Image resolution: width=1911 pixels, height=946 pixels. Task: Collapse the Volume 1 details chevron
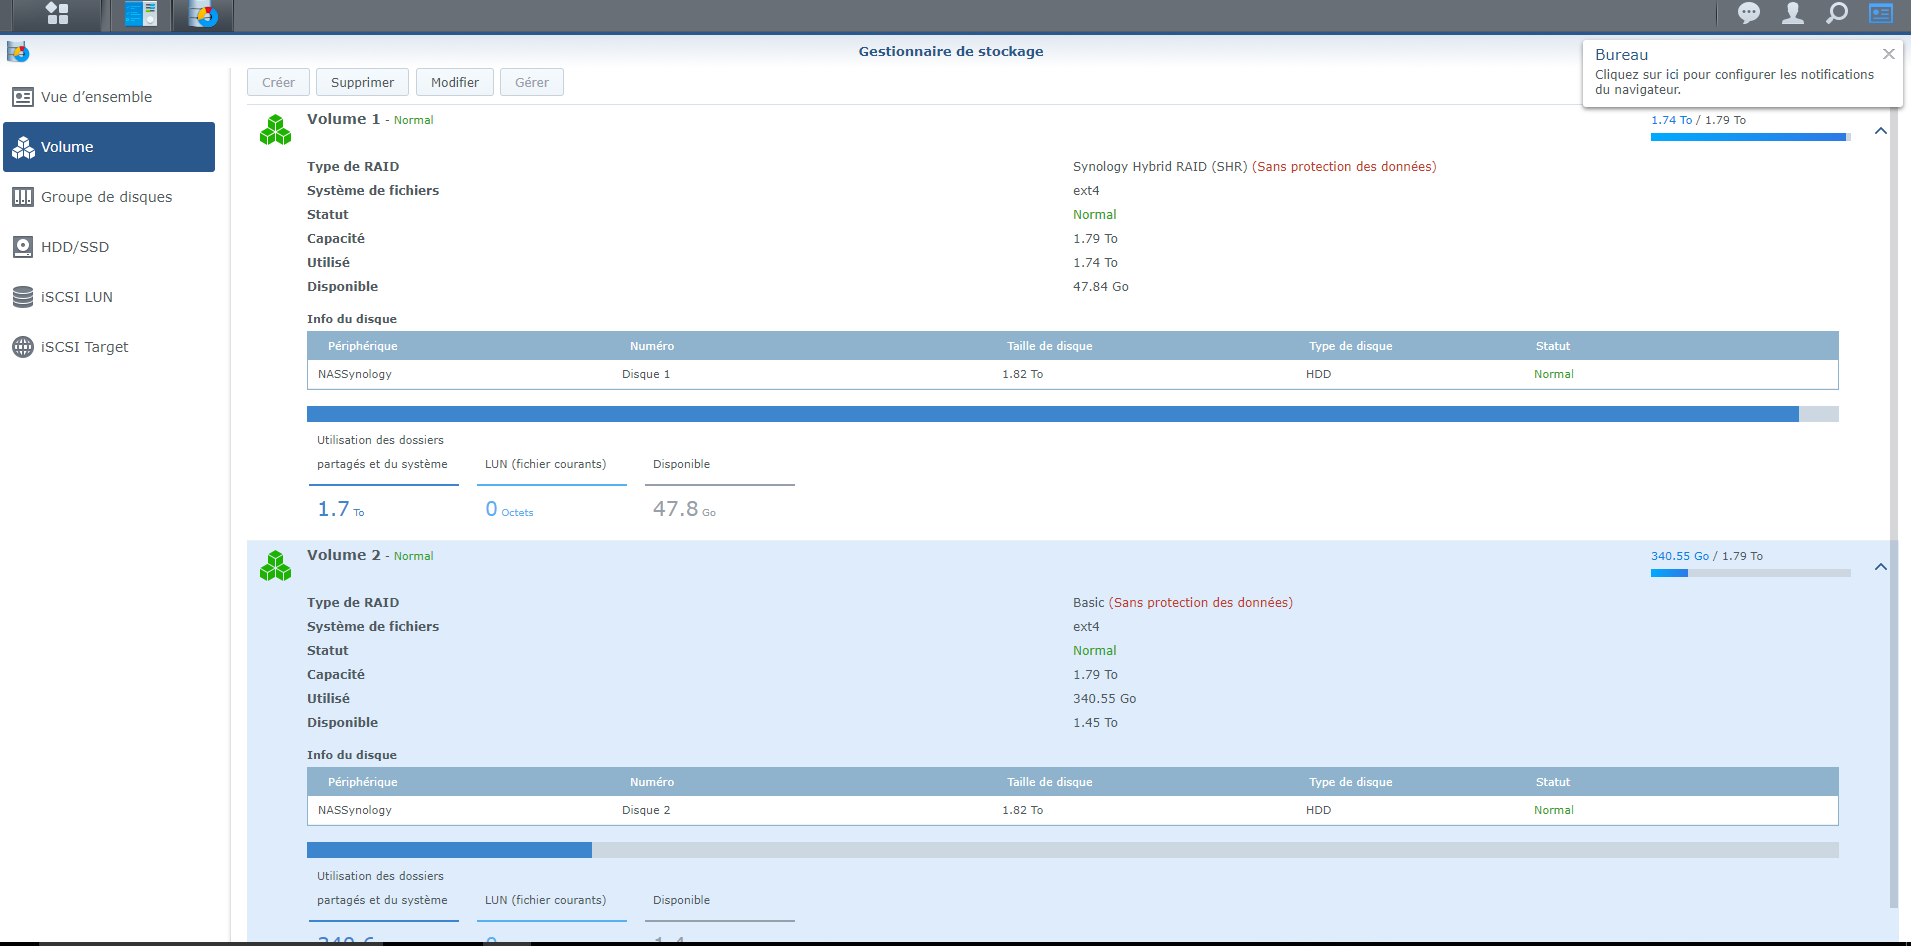pyautogui.click(x=1880, y=131)
